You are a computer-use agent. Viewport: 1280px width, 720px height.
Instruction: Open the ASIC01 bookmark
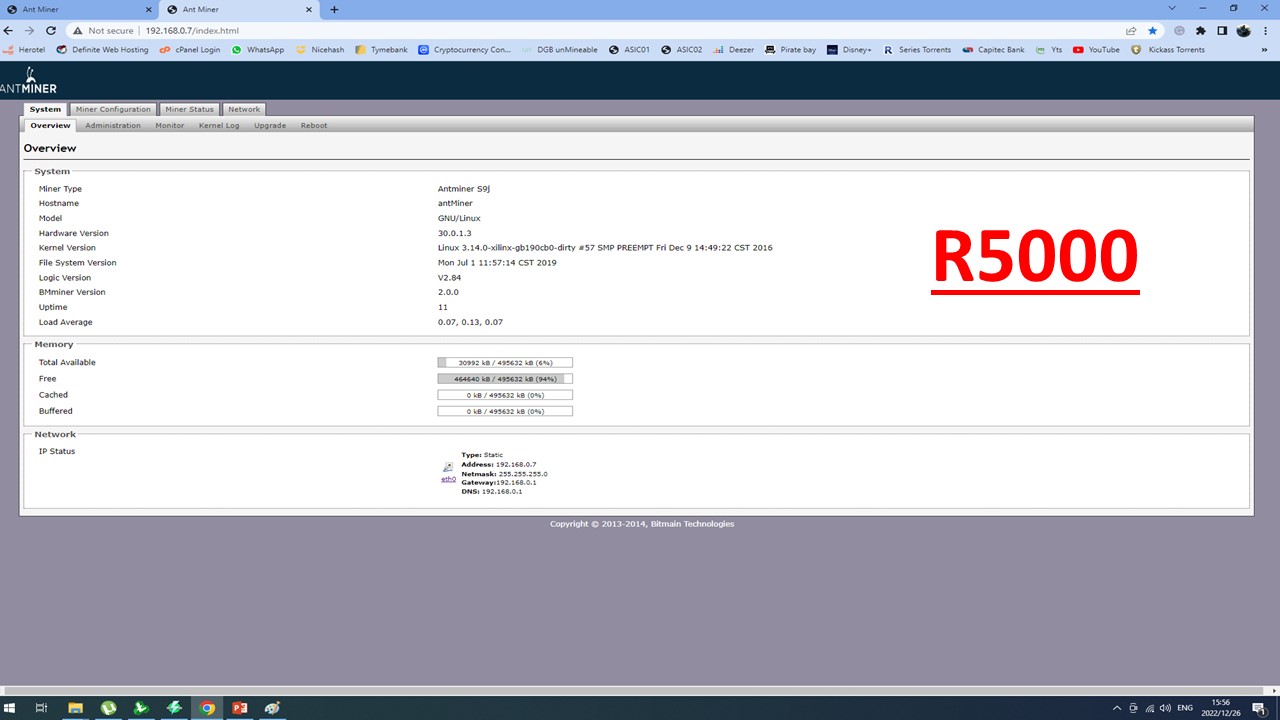coord(629,50)
